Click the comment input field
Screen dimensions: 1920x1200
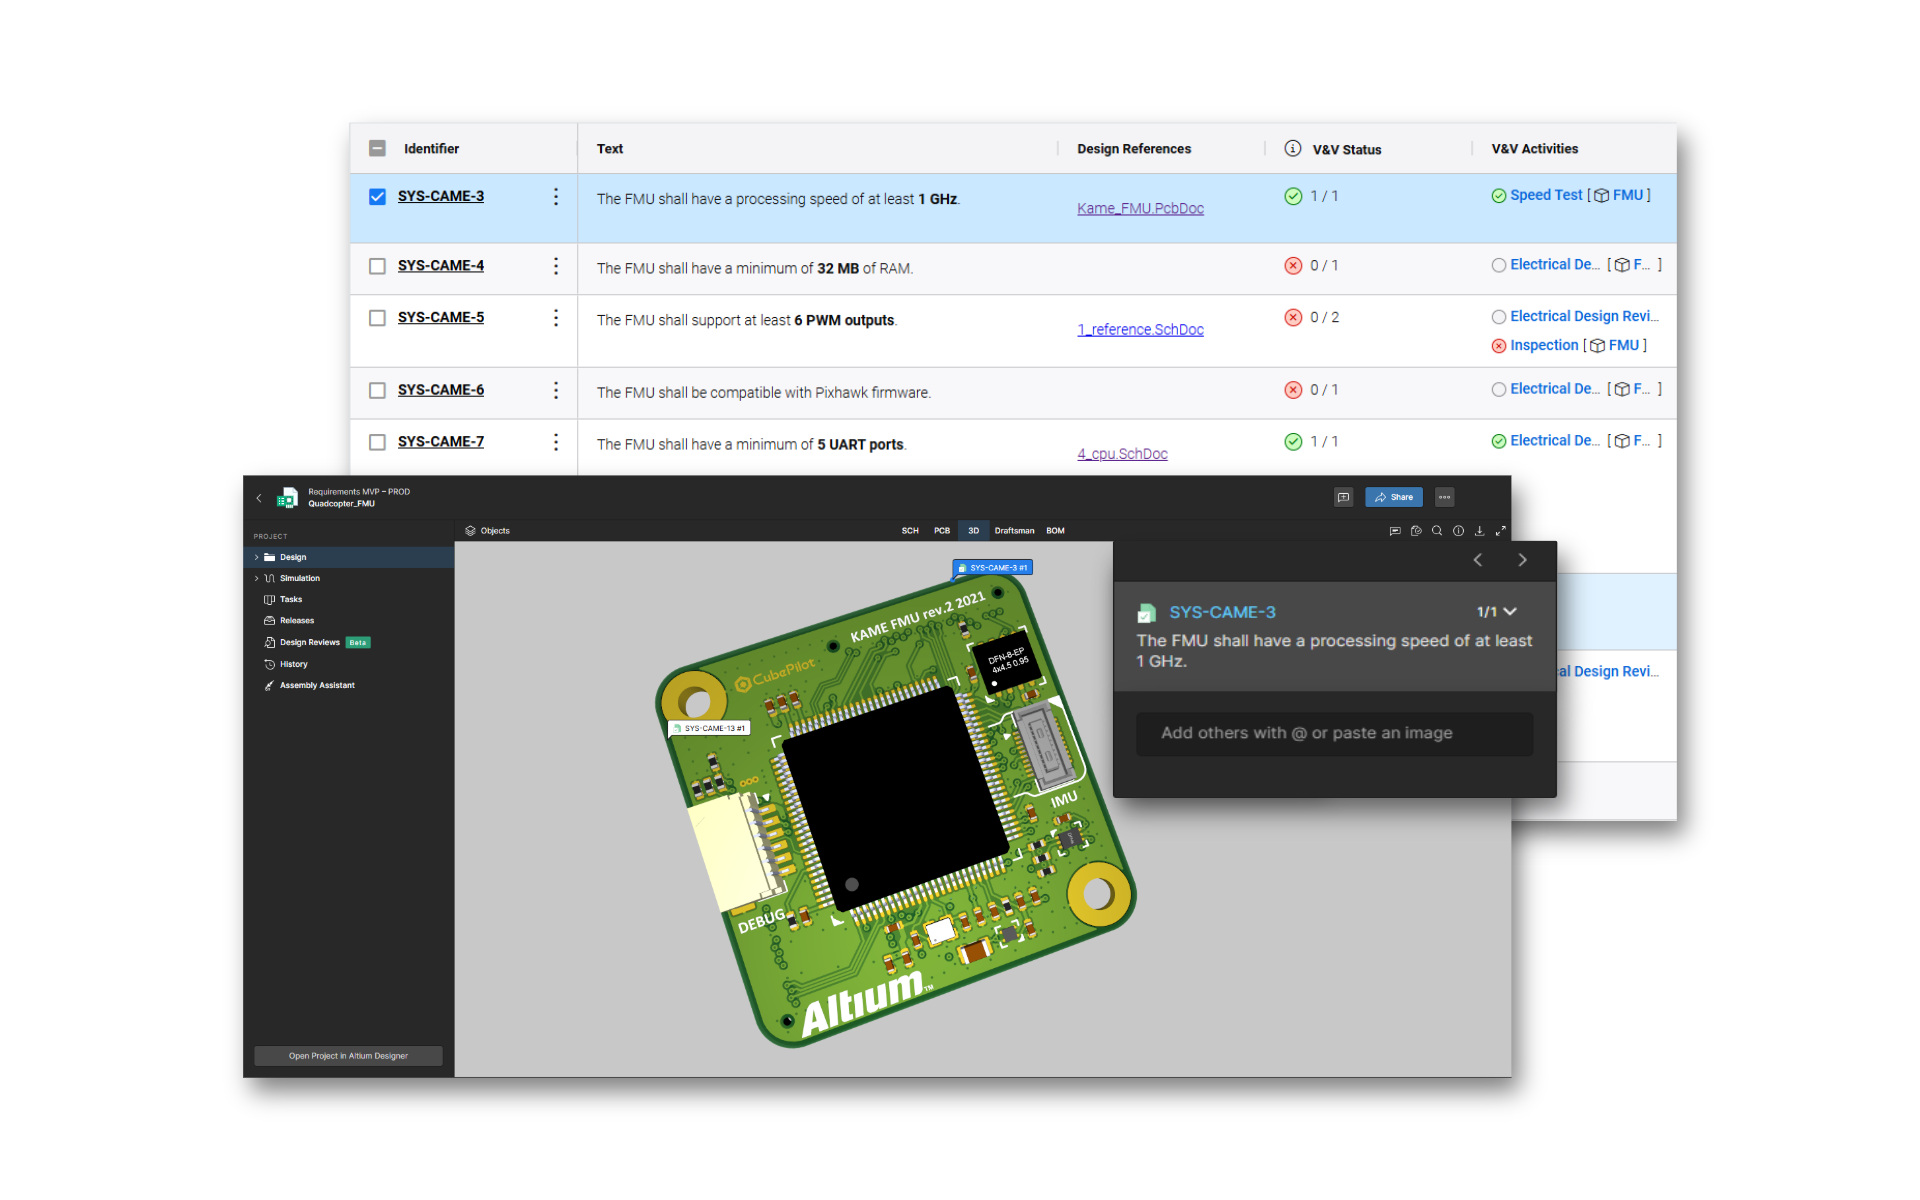tap(1333, 733)
